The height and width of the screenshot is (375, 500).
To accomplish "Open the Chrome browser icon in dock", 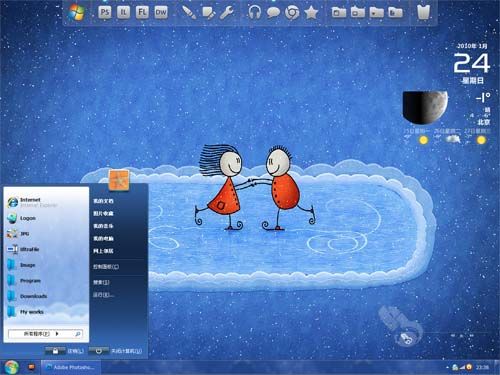I will click(x=292, y=13).
